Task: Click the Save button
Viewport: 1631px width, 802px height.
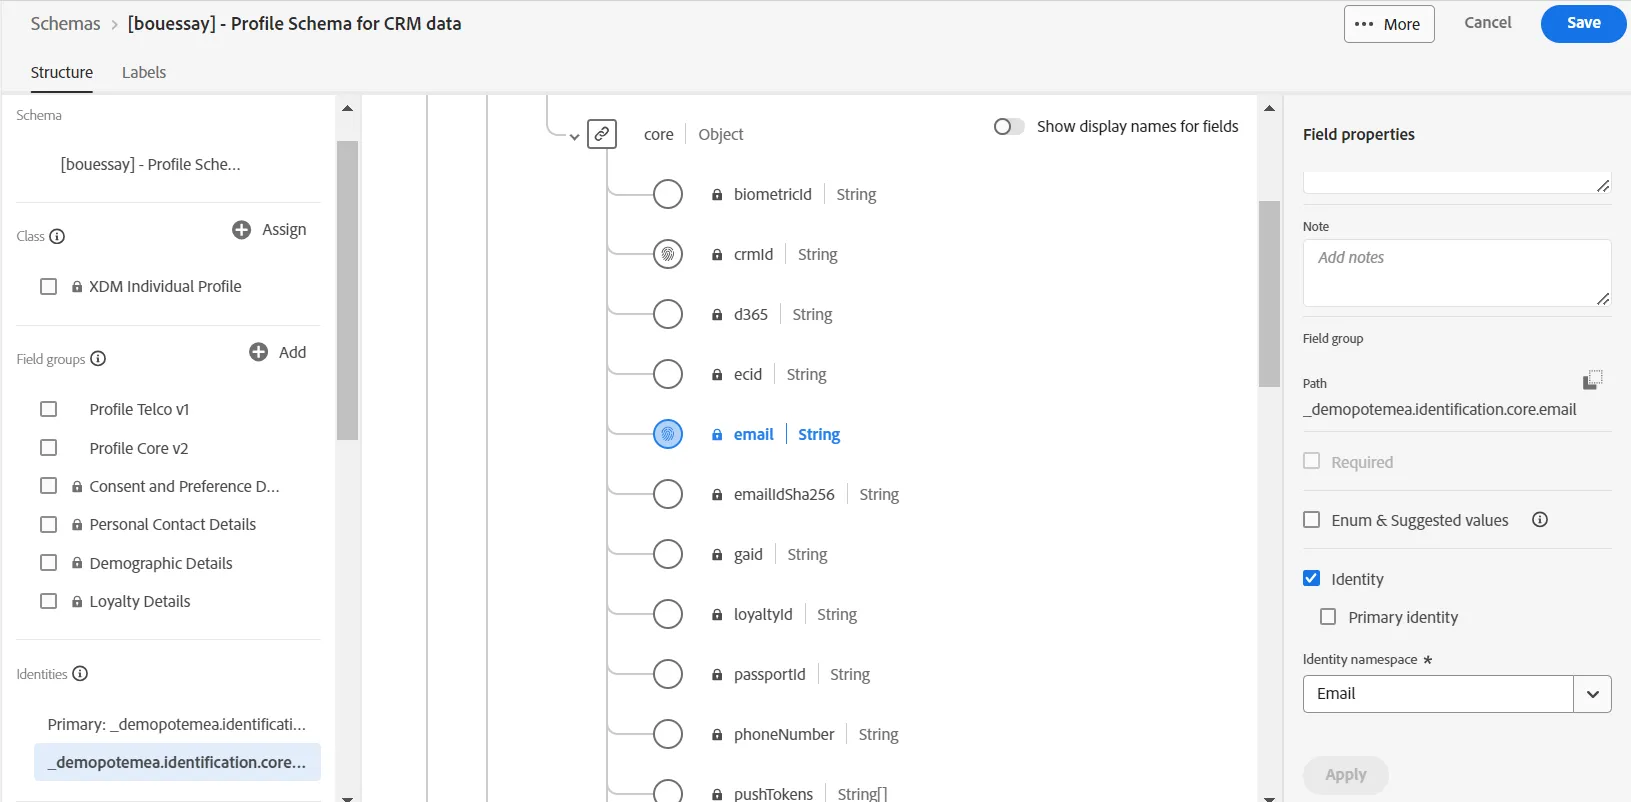Action: pos(1583,23)
